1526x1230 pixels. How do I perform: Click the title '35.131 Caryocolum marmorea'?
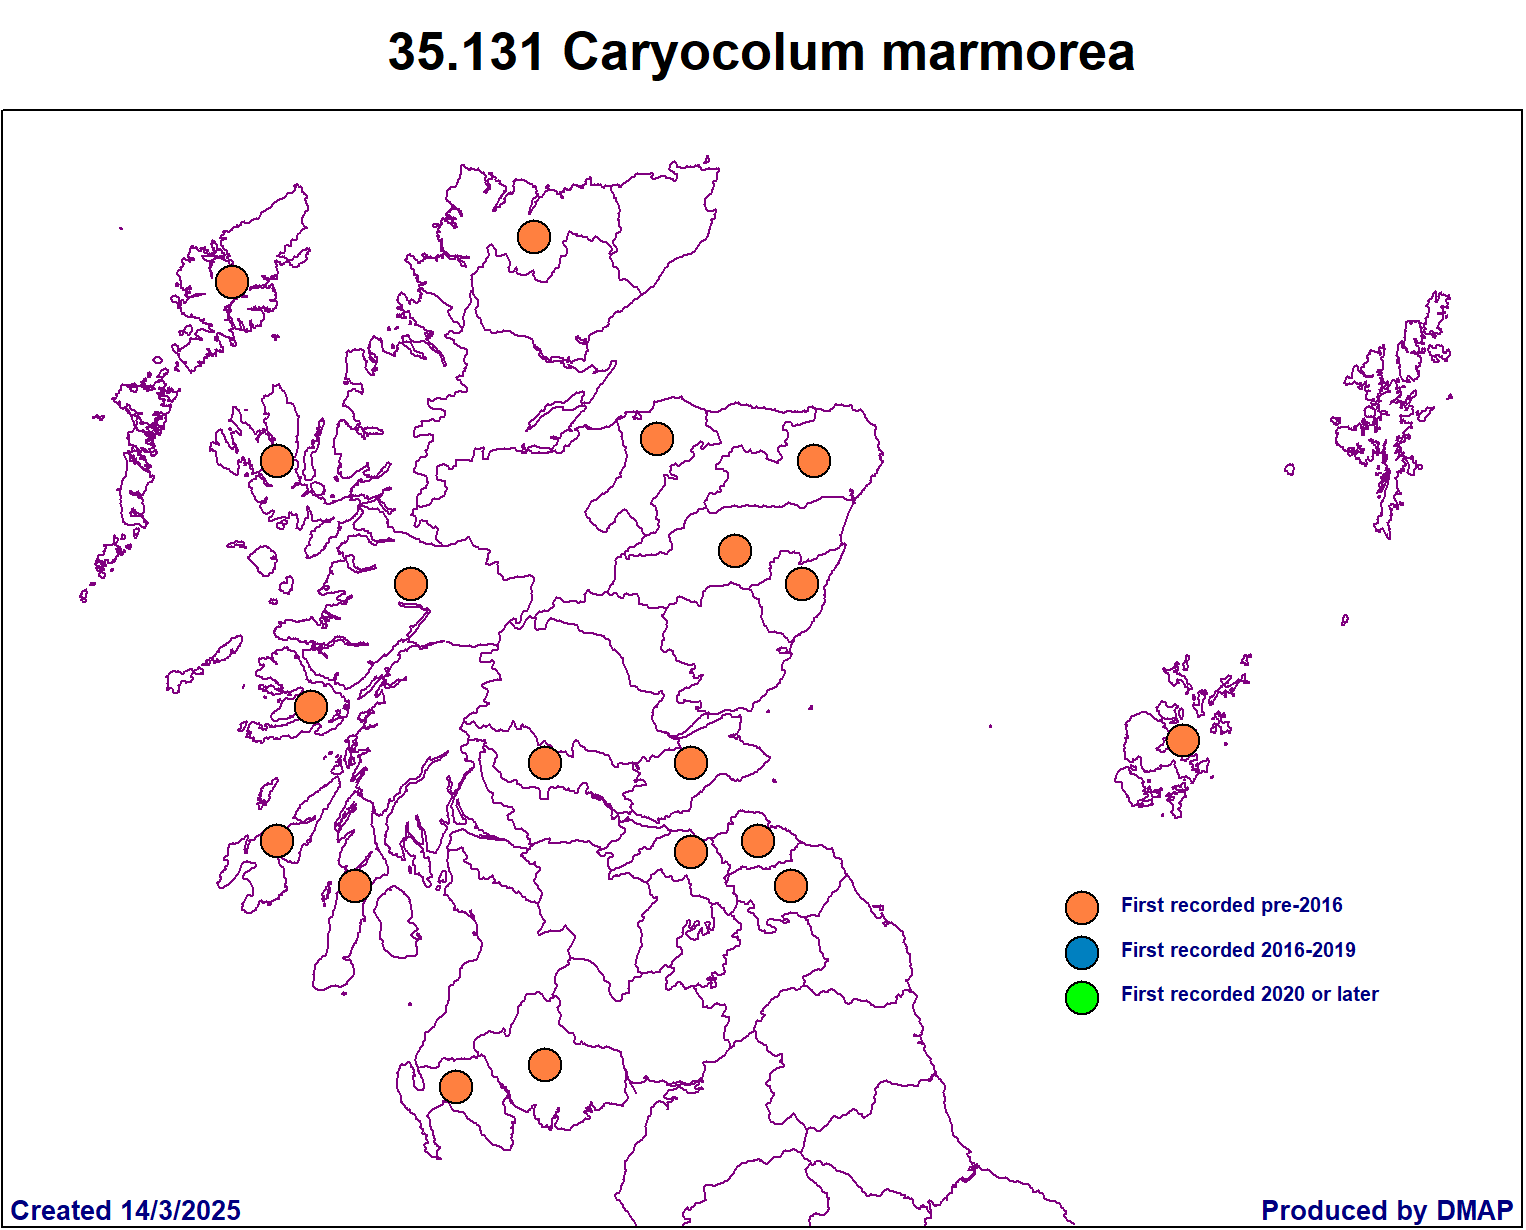(x=761, y=52)
